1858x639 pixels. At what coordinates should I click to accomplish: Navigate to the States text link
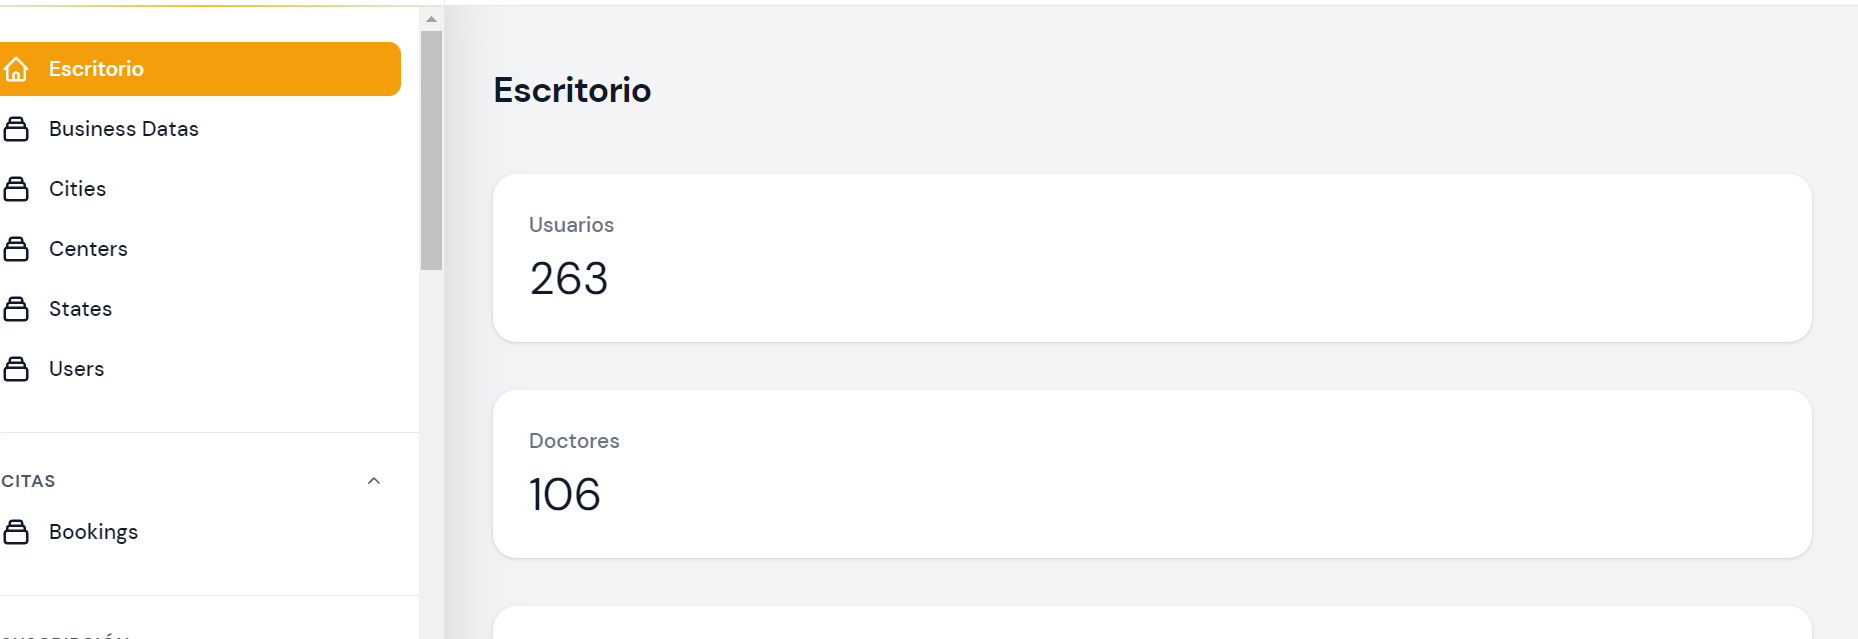(80, 309)
